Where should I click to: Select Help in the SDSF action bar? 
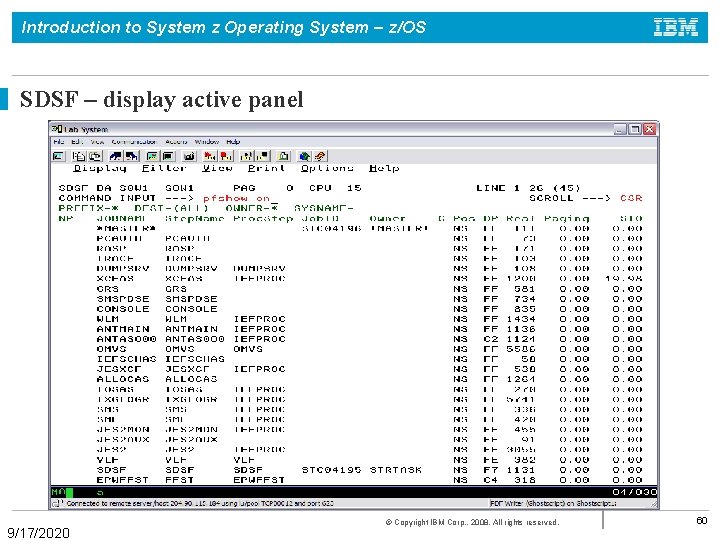point(384,168)
